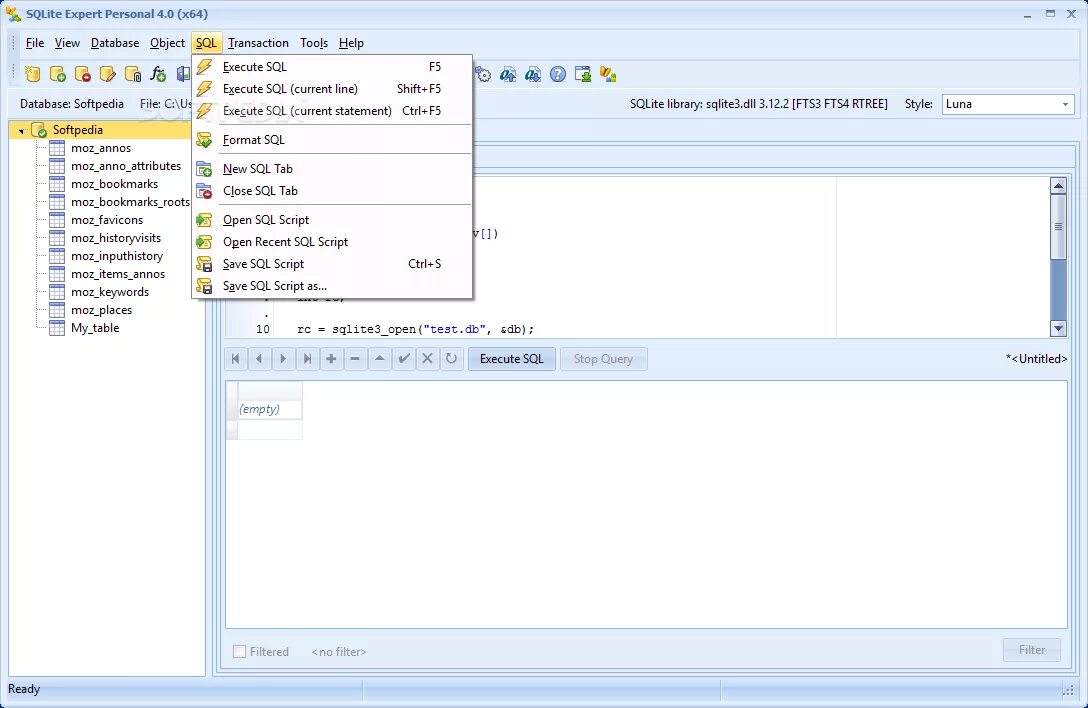The width and height of the screenshot is (1088, 708).
Task: Click the Options gear toolbar icon
Action: 483,74
